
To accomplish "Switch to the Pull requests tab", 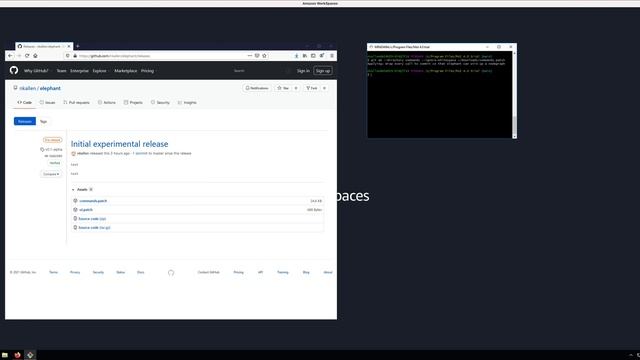I will (x=76, y=102).
